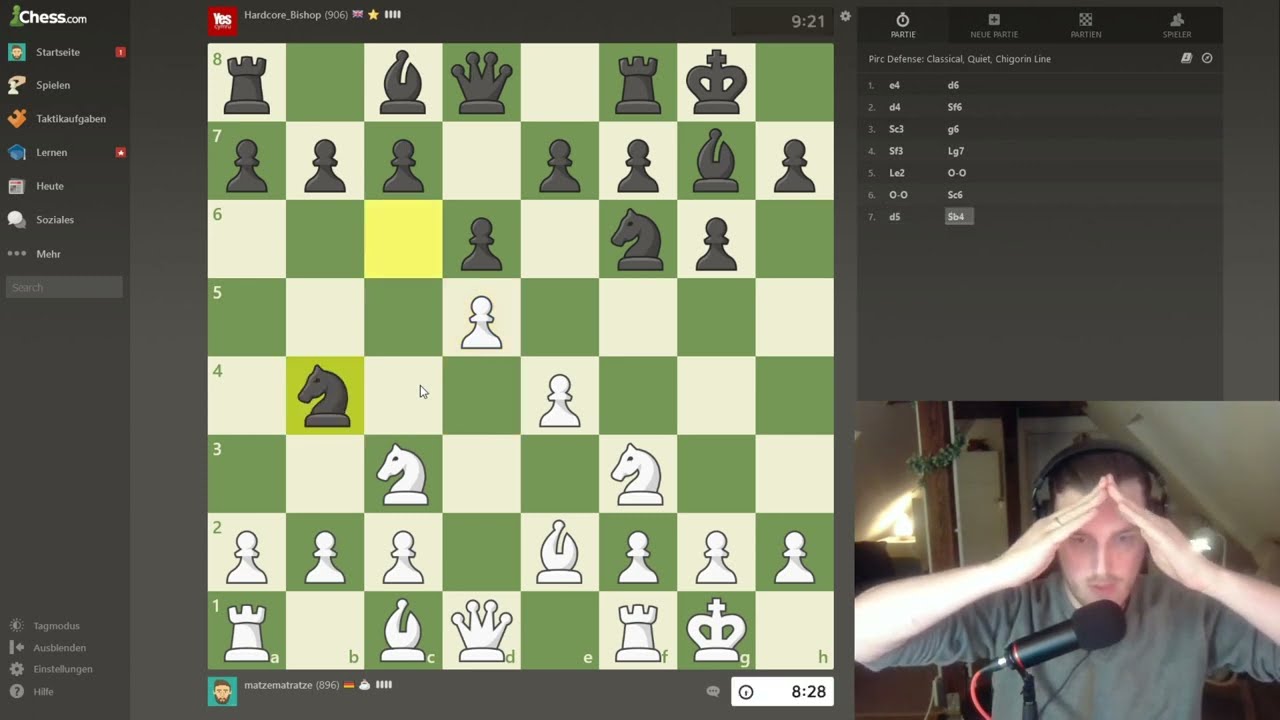Viewport: 1280px width, 720px height.
Task: Expand the Mehr menu
Action: (x=48, y=254)
